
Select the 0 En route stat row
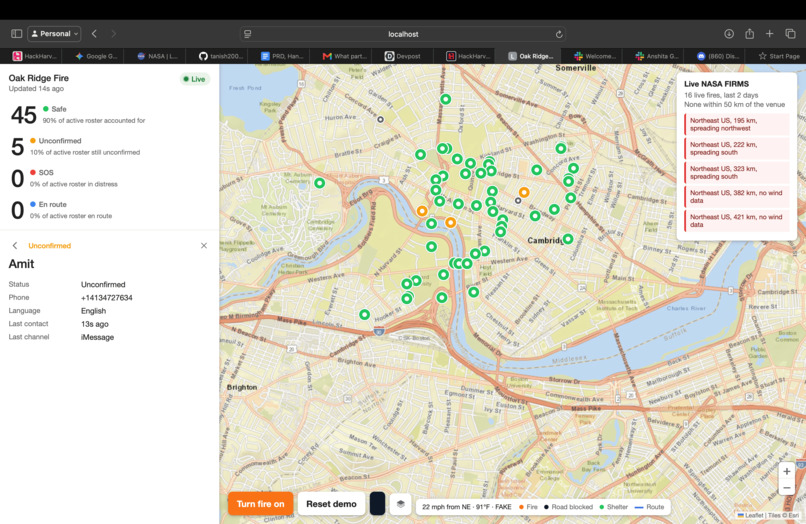[109, 210]
